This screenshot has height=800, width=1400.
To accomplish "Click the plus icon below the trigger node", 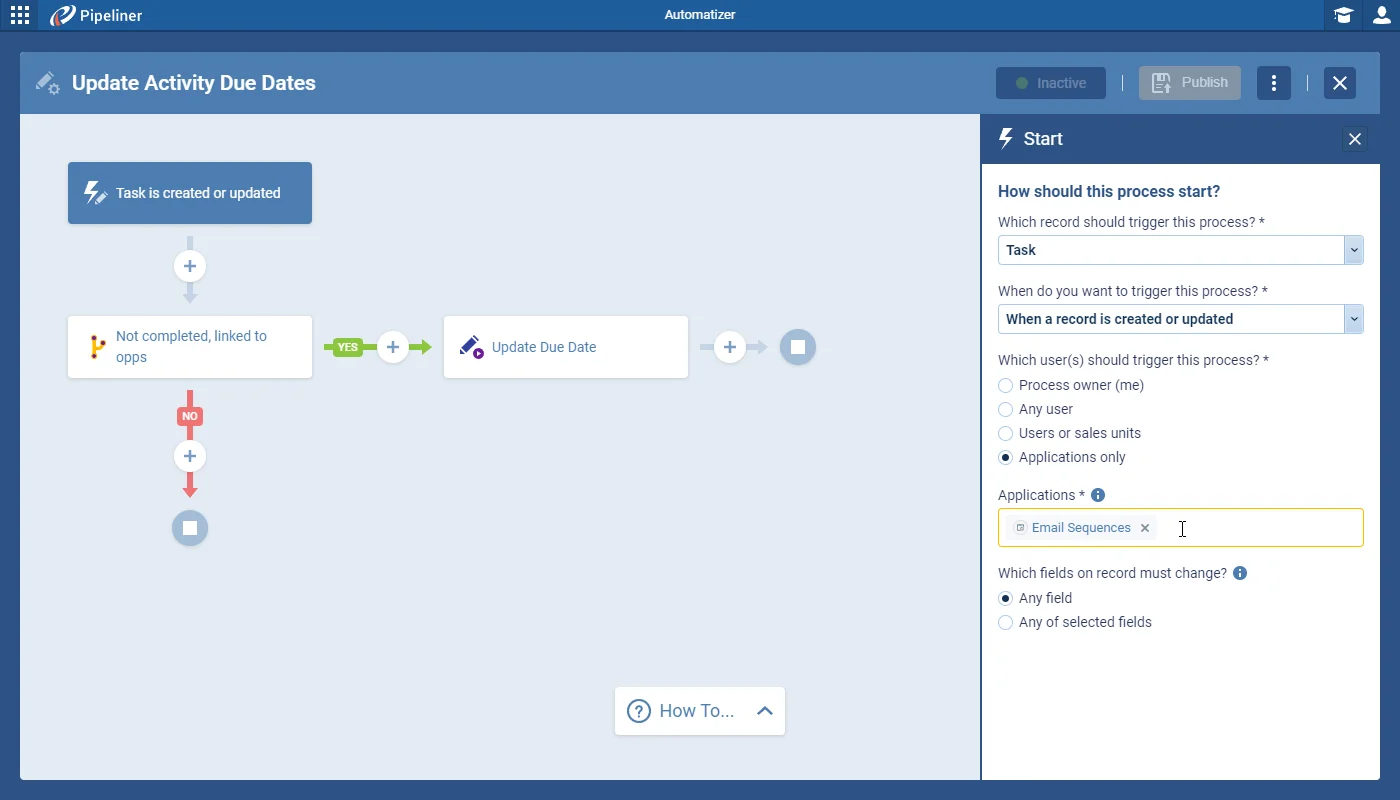I will pos(190,266).
